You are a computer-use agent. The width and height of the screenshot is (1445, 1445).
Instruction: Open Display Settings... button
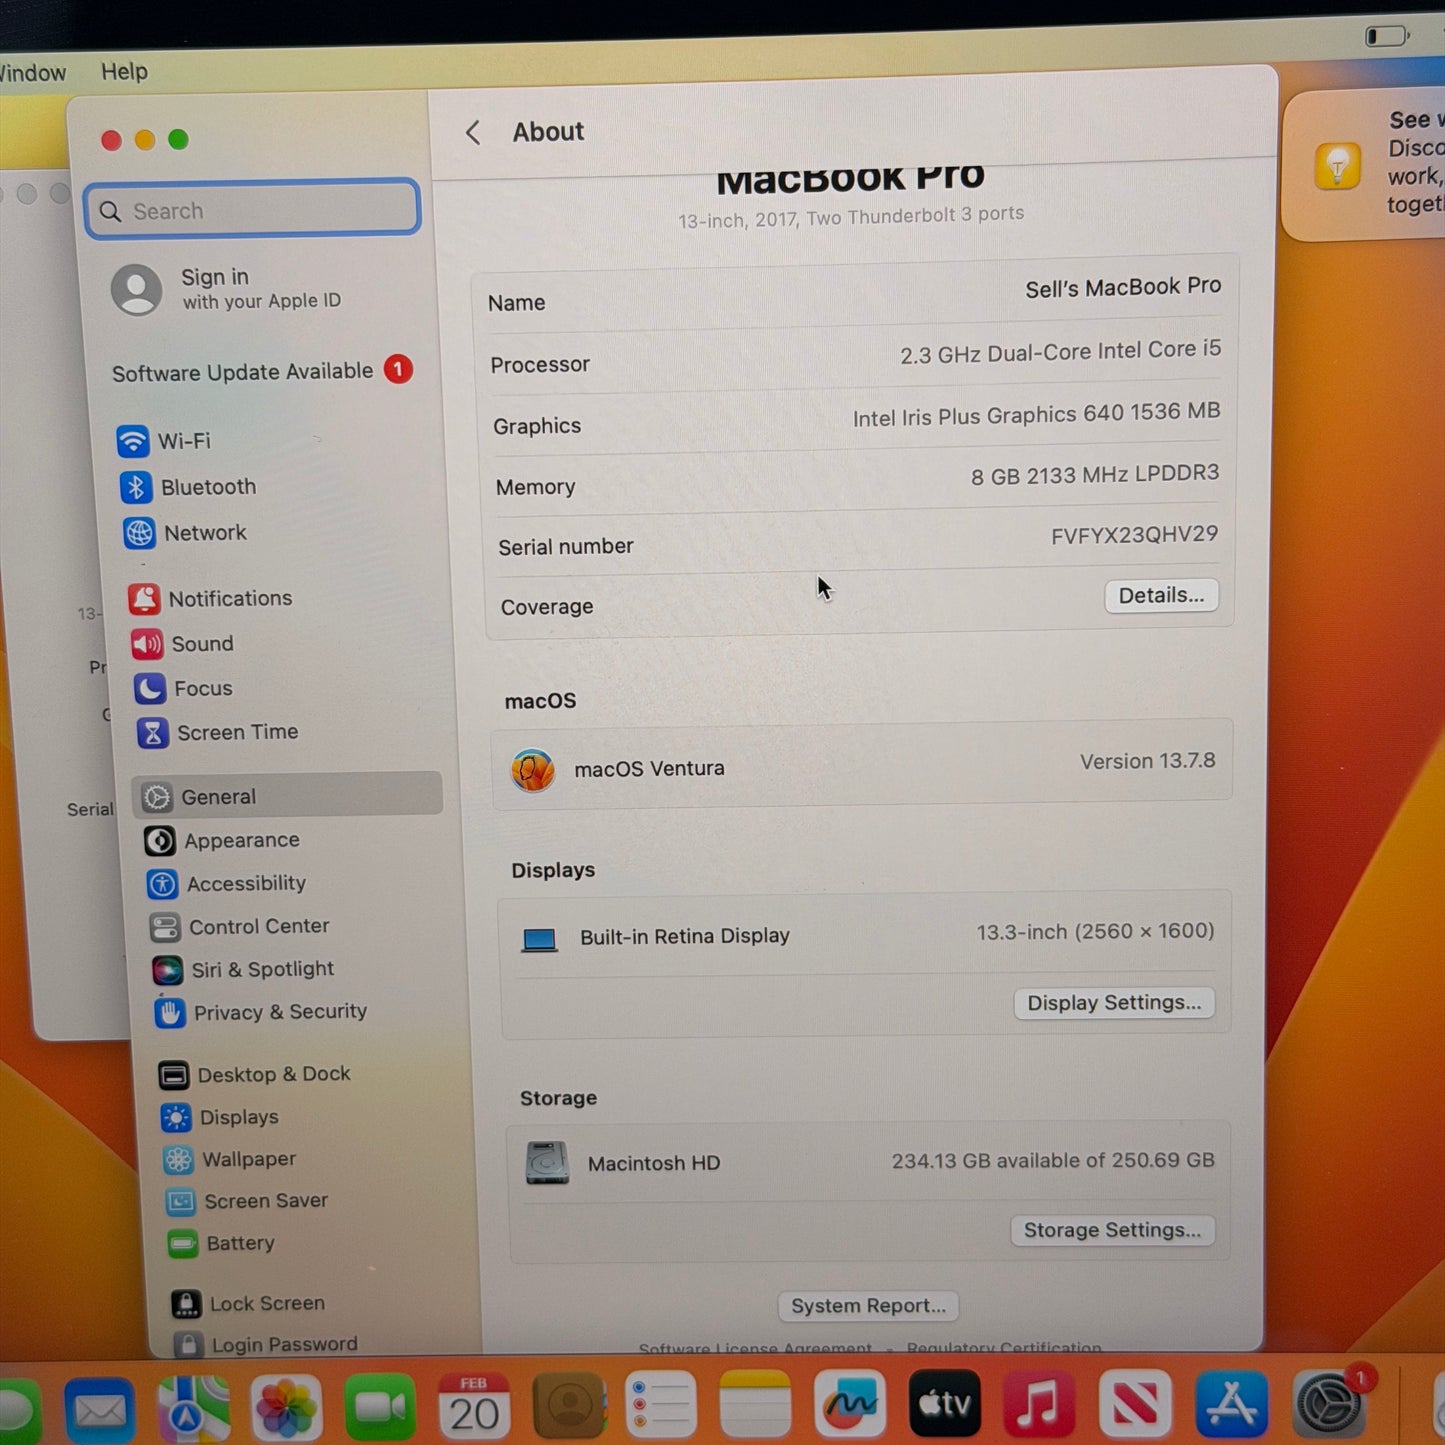pos(1114,1003)
